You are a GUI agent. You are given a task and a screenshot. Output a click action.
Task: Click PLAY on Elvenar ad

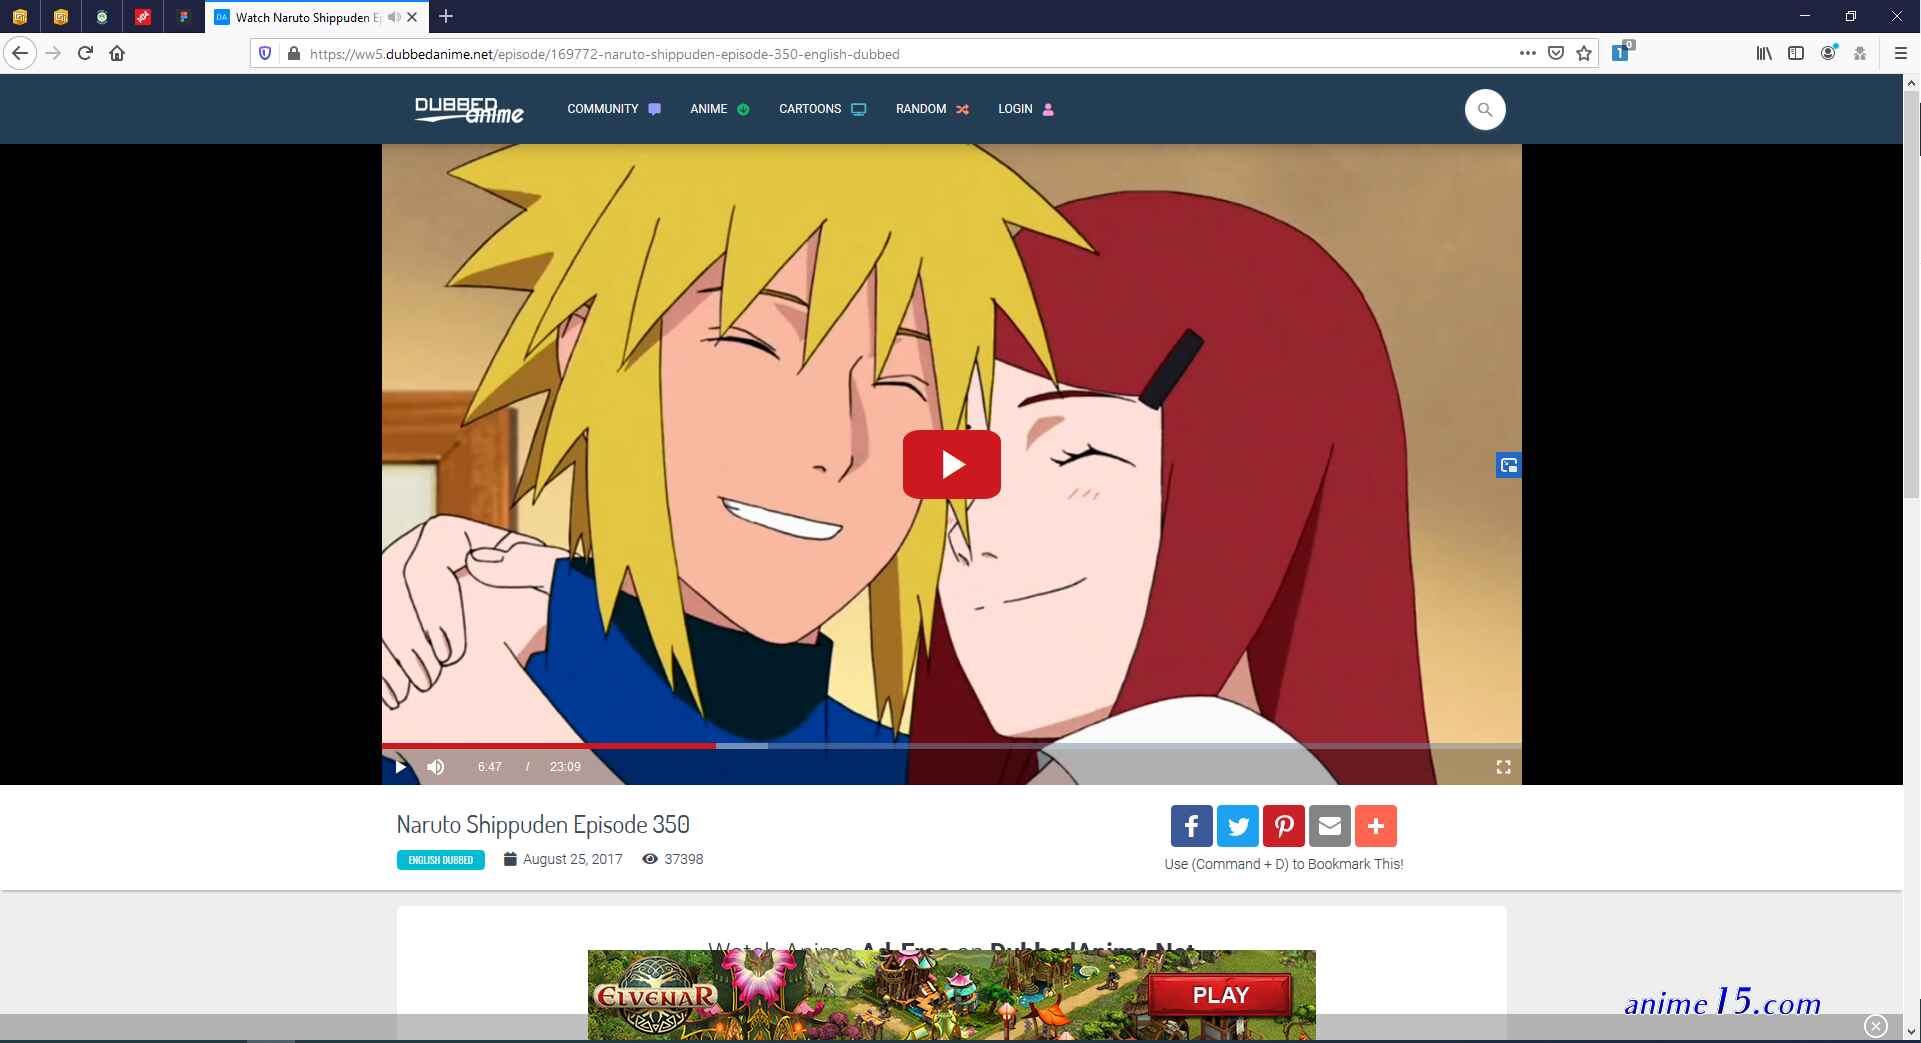pyautogui.click(x=1220, y=995)
